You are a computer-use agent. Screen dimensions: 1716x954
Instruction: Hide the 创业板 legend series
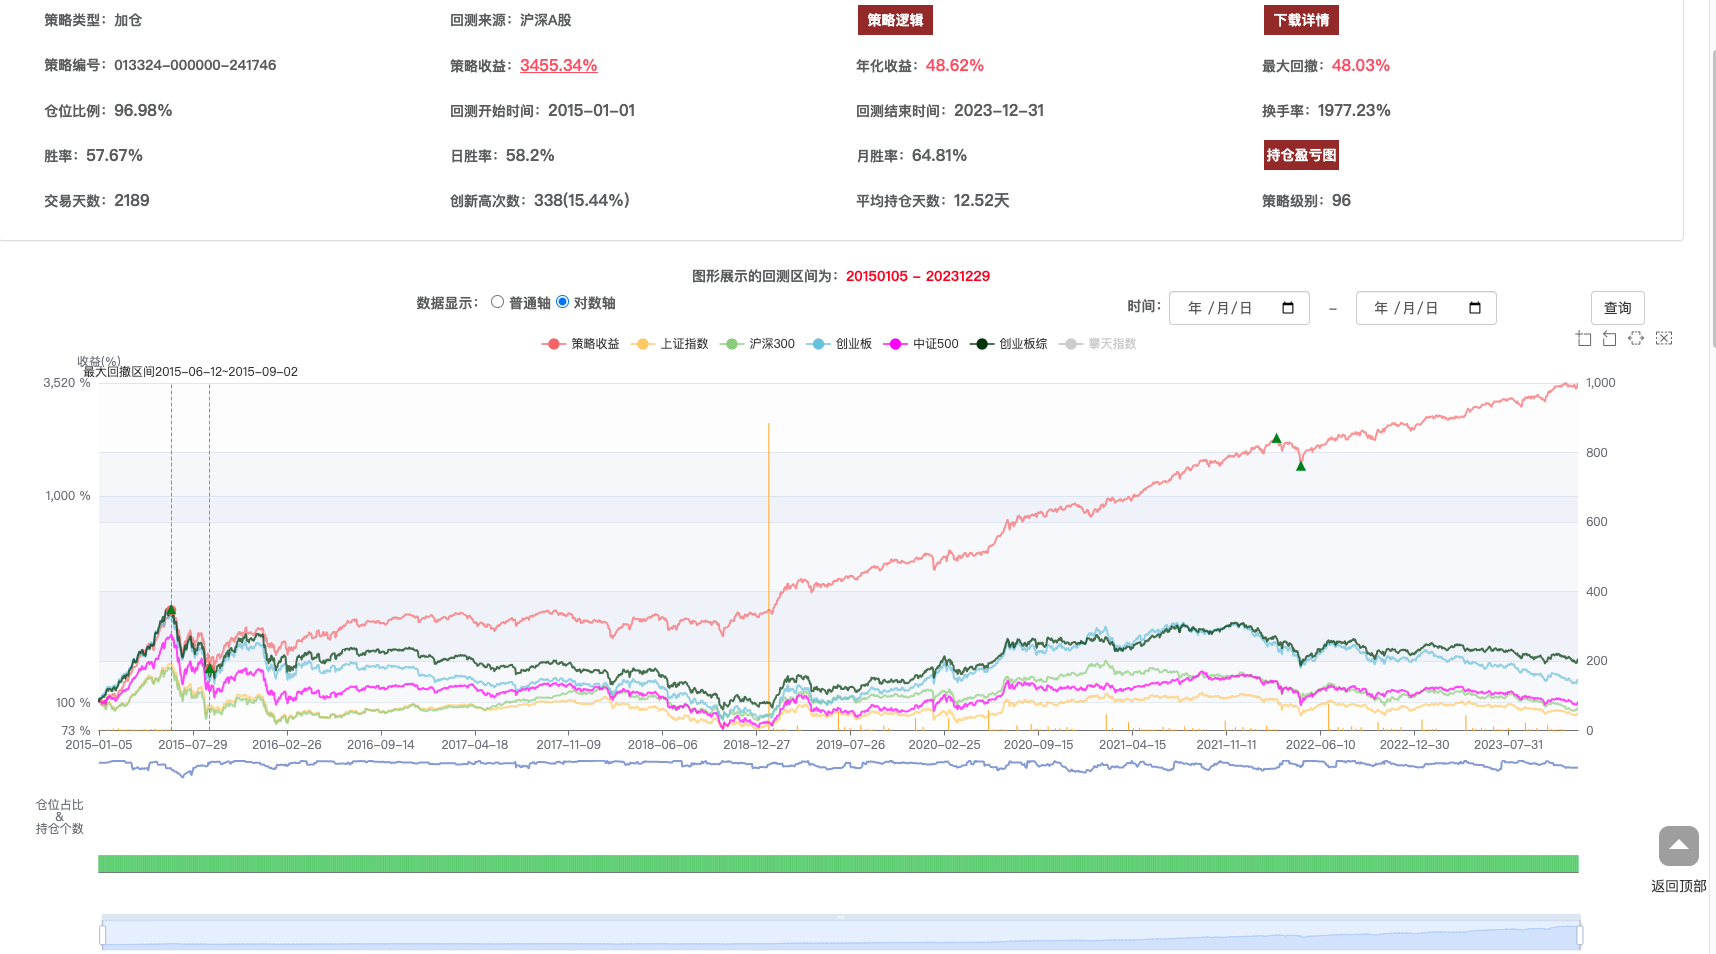click(839, 344)
